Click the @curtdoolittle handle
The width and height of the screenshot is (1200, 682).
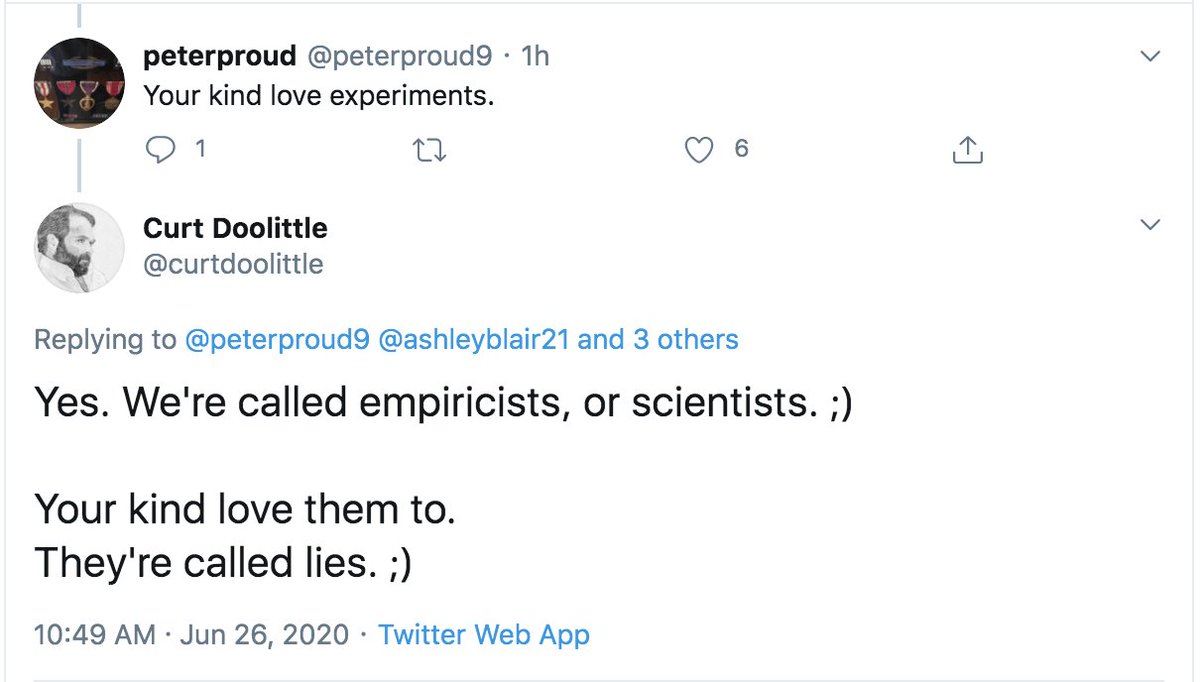pos(233,263)
